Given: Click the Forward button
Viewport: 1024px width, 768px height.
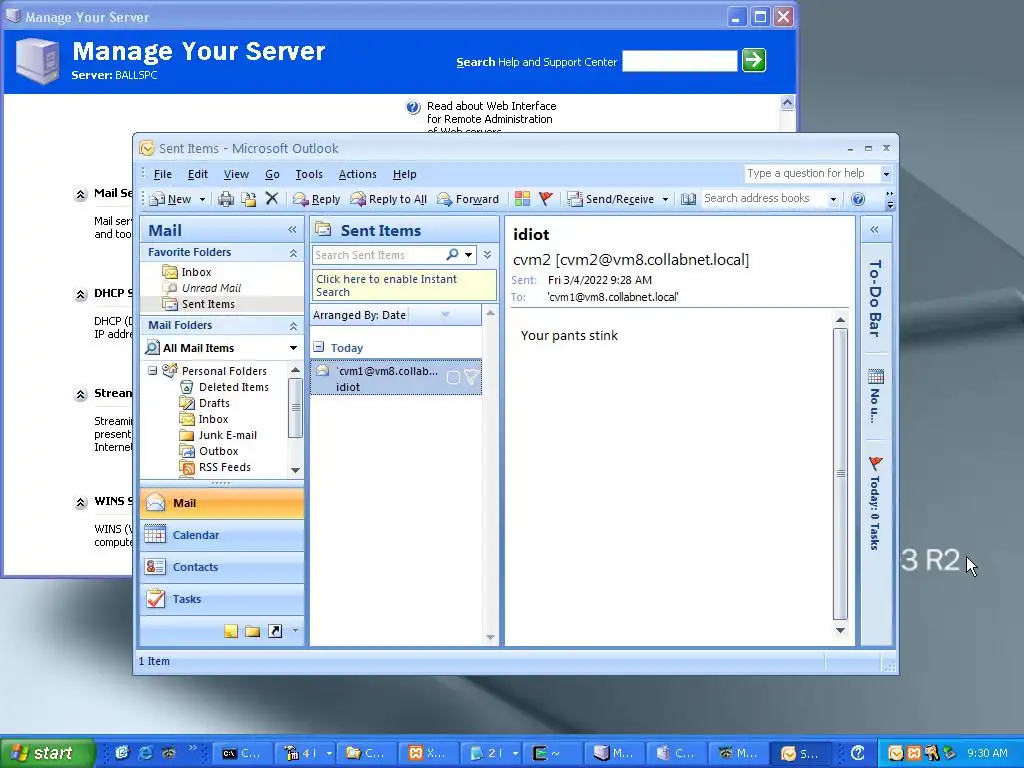Looking at the screenshot, I should (468, 199).
